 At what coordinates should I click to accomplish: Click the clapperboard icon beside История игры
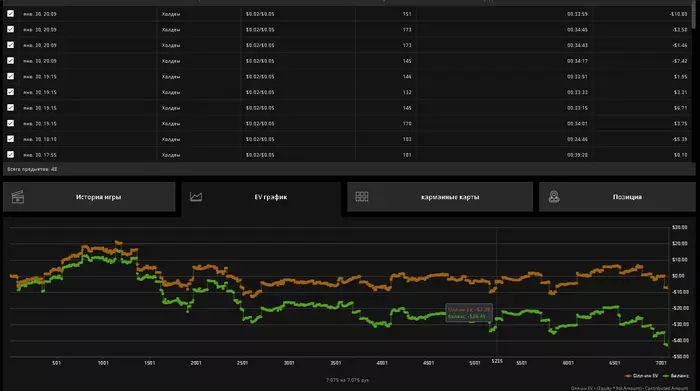18,197
